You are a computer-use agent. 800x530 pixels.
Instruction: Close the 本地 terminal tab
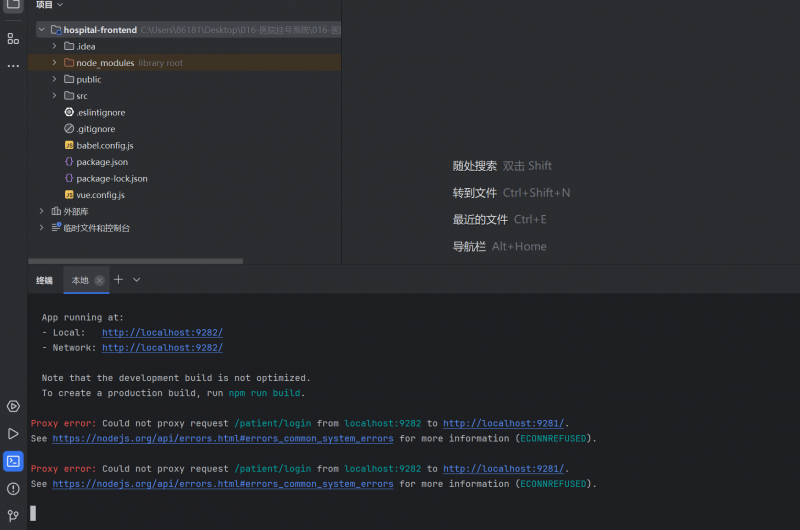pos(99,280)
